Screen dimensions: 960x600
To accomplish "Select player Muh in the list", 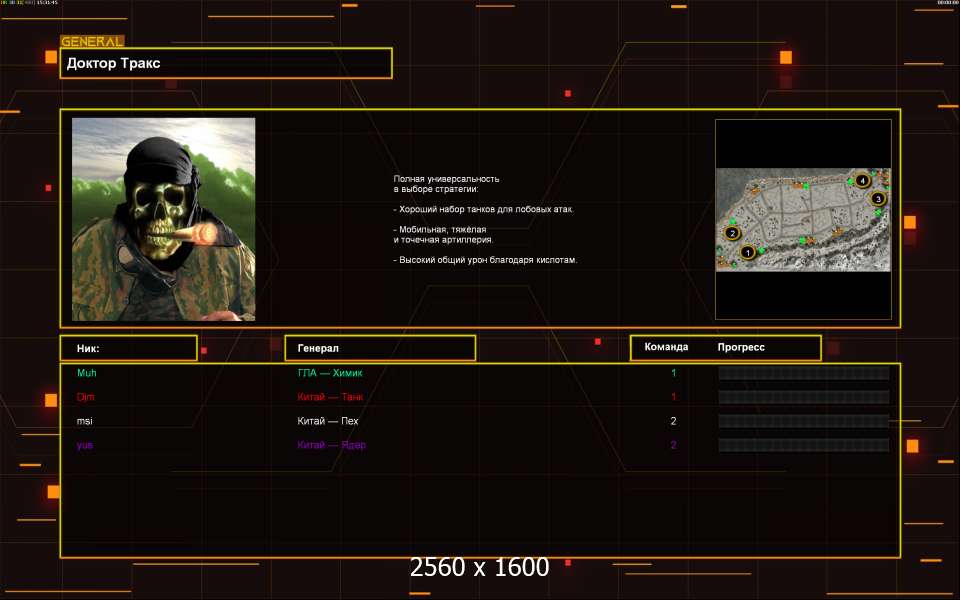I will pos(87,373).
